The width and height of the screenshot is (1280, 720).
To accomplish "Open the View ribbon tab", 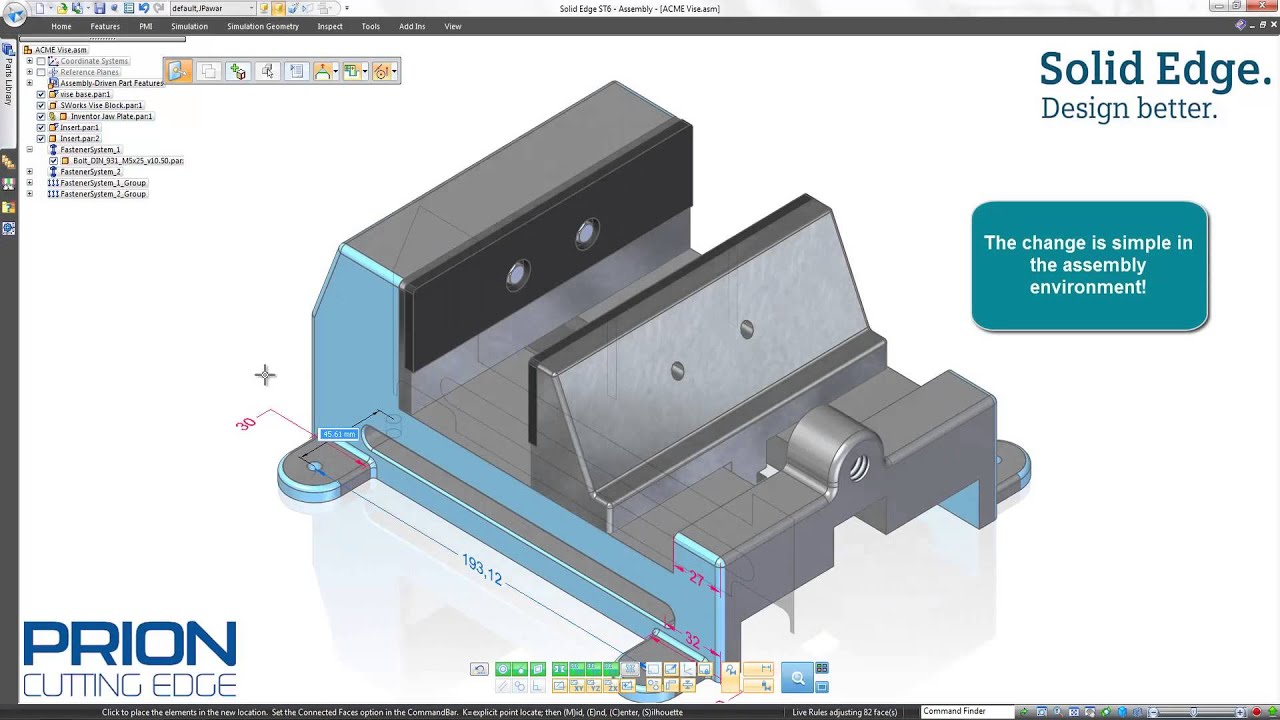I will tap(453, 27).
